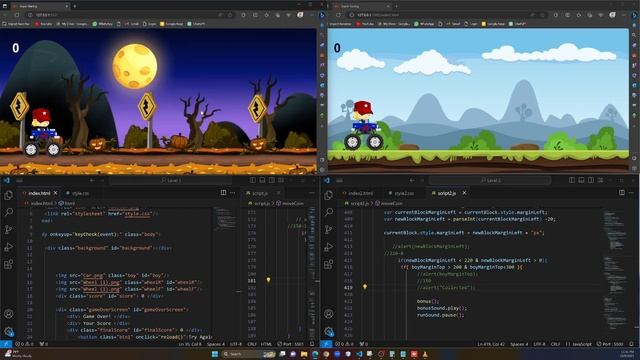Close the script2.js tab
The width and height of the screenshot is (640, 360).
pyautogui.click(x=464, y=193)
